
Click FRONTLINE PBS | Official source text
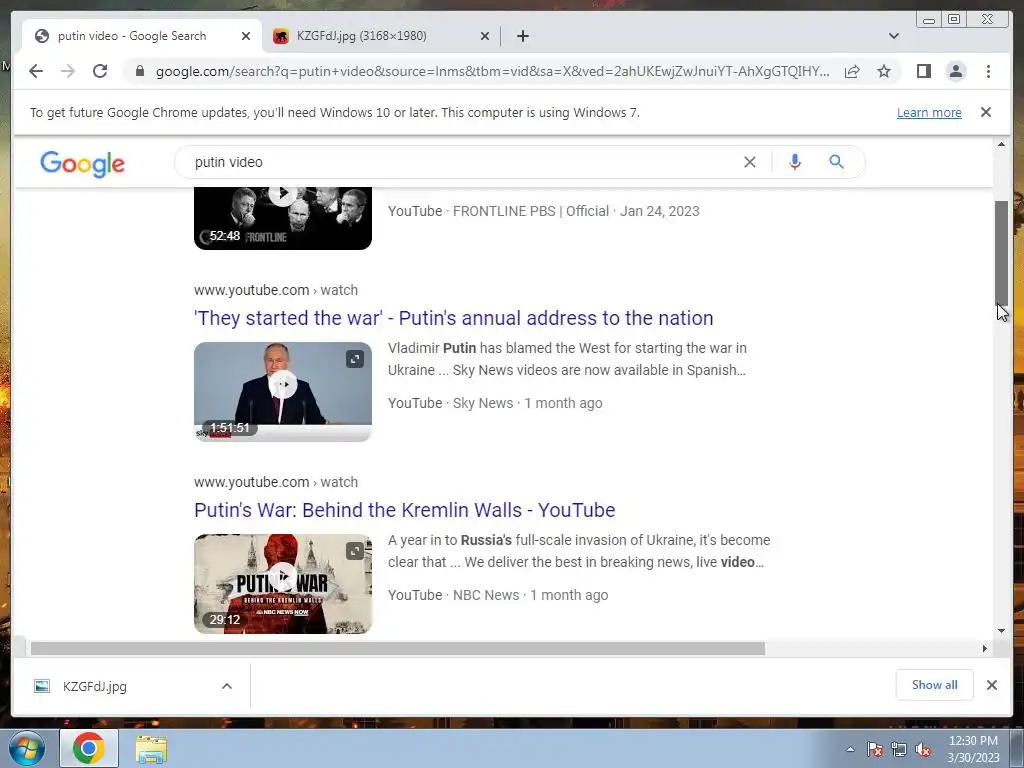click(531, 212)
